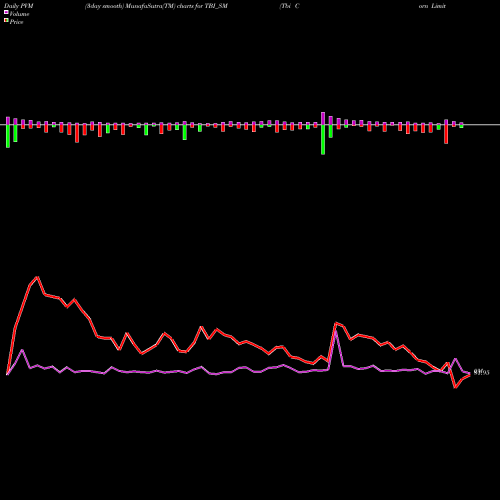Image resolution: width=500 pixels, height=500 pixels.
Task: Click the tallest green volume bar in the mid-right
Action: pyautogui.click(x=323, y=140)
